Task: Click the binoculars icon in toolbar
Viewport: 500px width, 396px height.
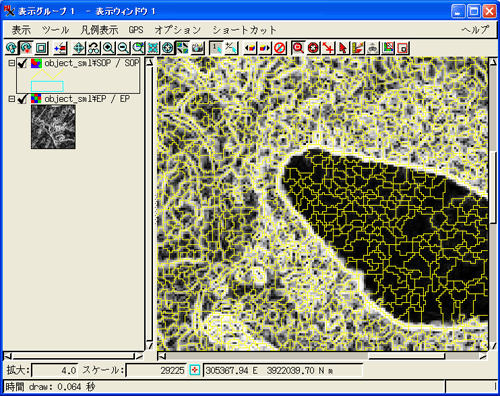Action: coord(94,48)
